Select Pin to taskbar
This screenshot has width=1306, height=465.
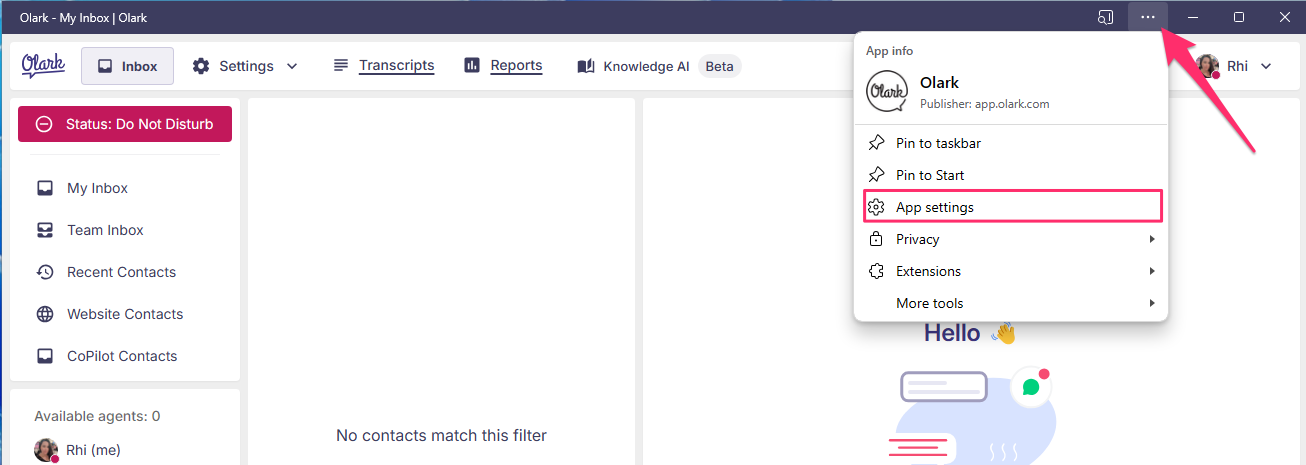(1011, 143)
